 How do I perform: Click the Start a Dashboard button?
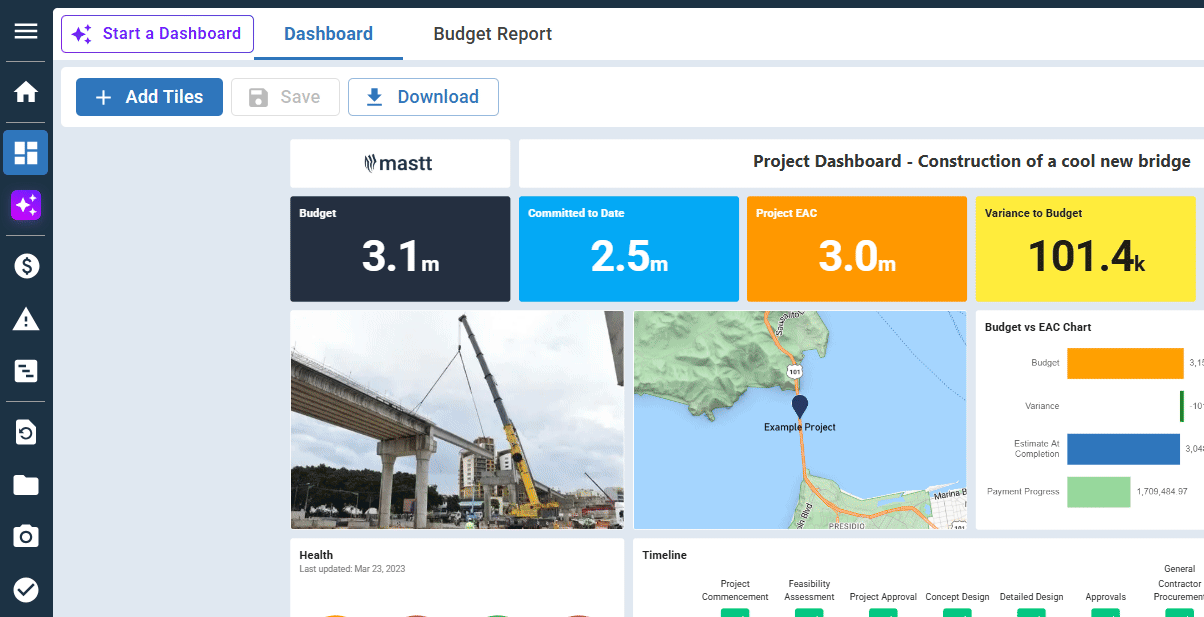pyautogui.click(x=157, y=34)
